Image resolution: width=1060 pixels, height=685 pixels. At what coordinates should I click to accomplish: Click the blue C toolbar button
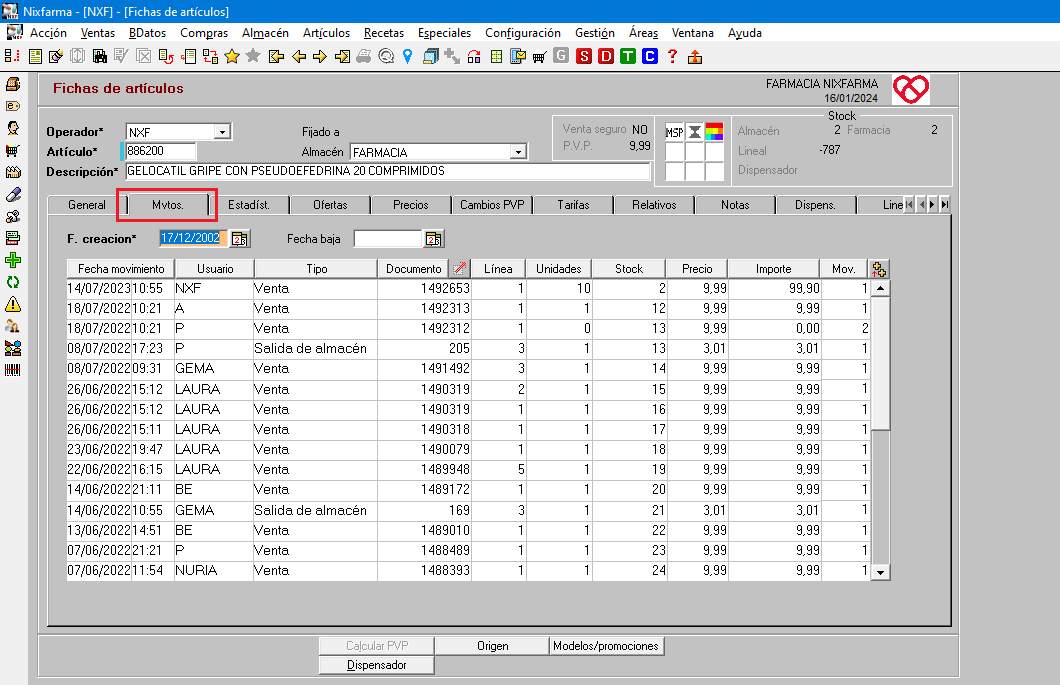(x=650, y=57)
